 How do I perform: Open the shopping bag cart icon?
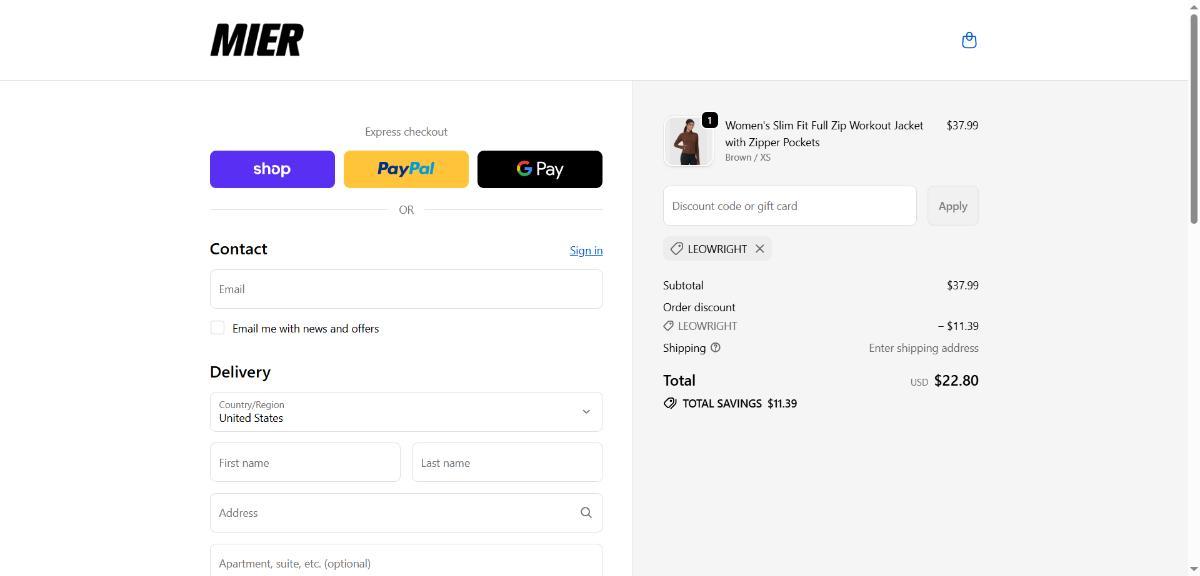(968, 40)
